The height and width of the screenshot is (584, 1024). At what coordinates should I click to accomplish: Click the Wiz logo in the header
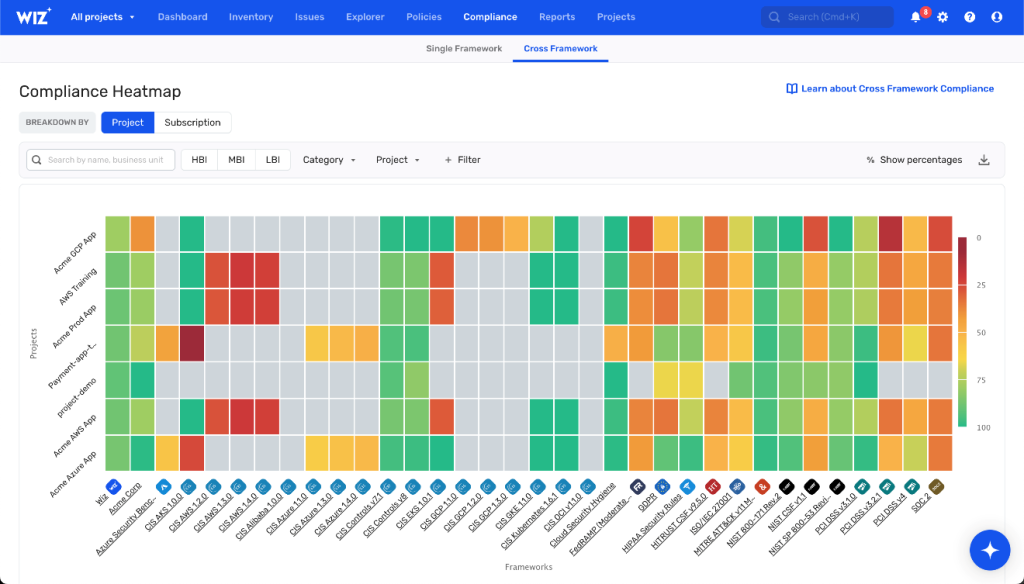point(33,16)
